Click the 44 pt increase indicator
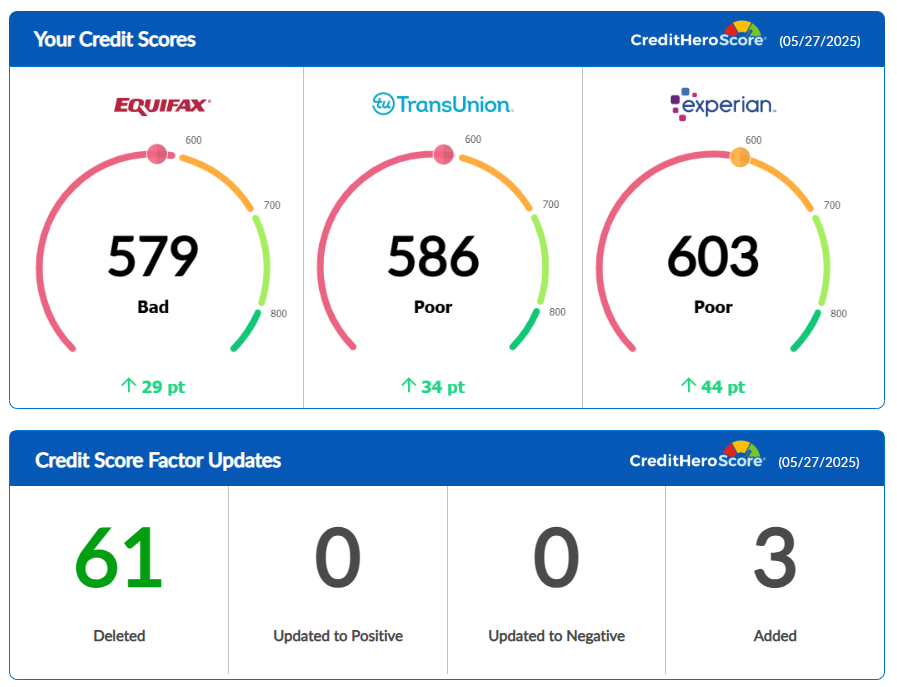 tap(713, 387)
